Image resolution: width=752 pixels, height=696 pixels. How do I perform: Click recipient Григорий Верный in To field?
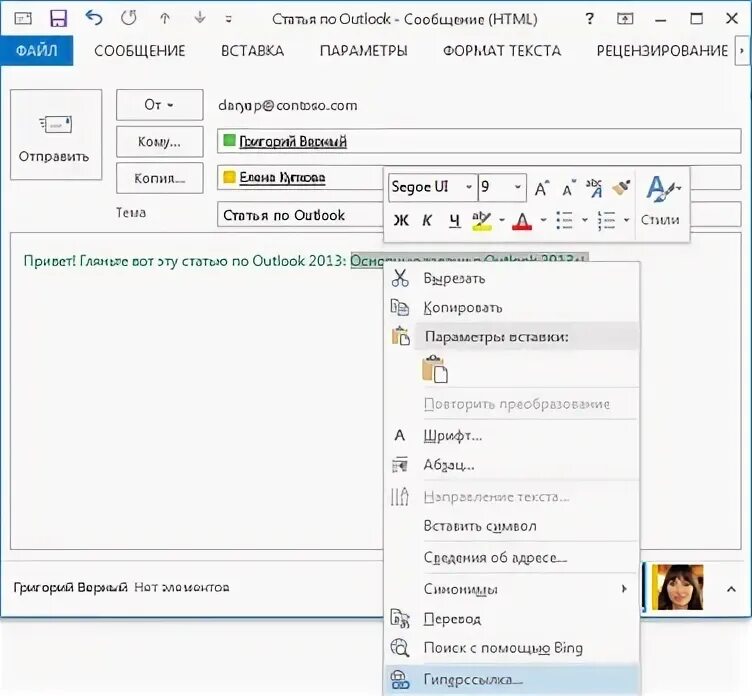293,142
